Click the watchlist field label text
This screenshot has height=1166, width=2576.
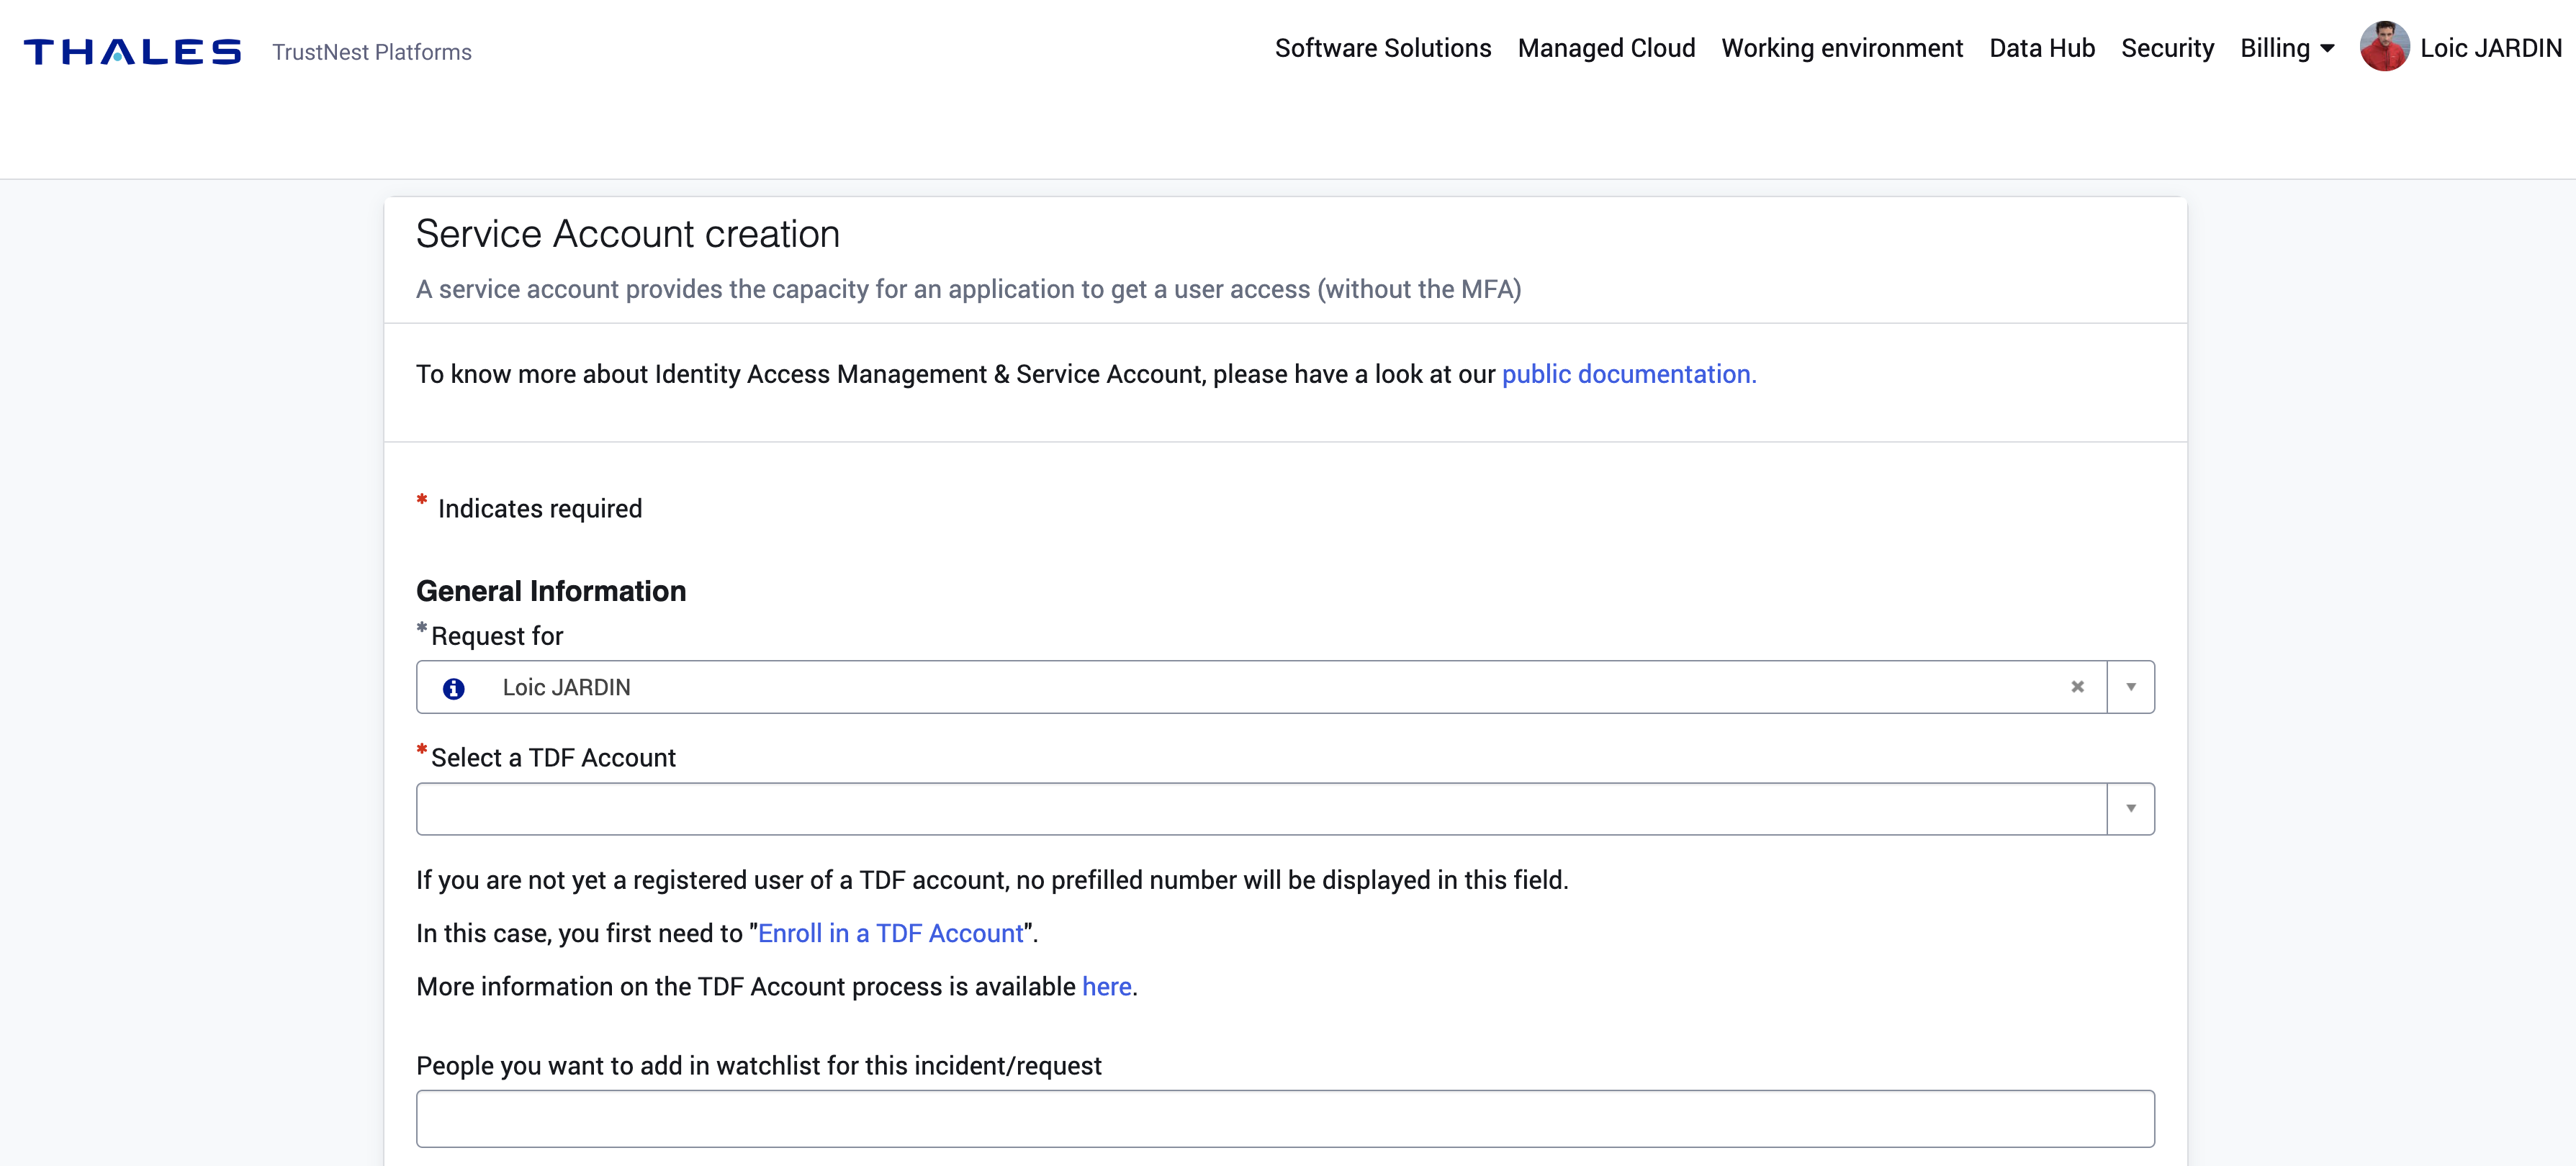coord(758,1066)
